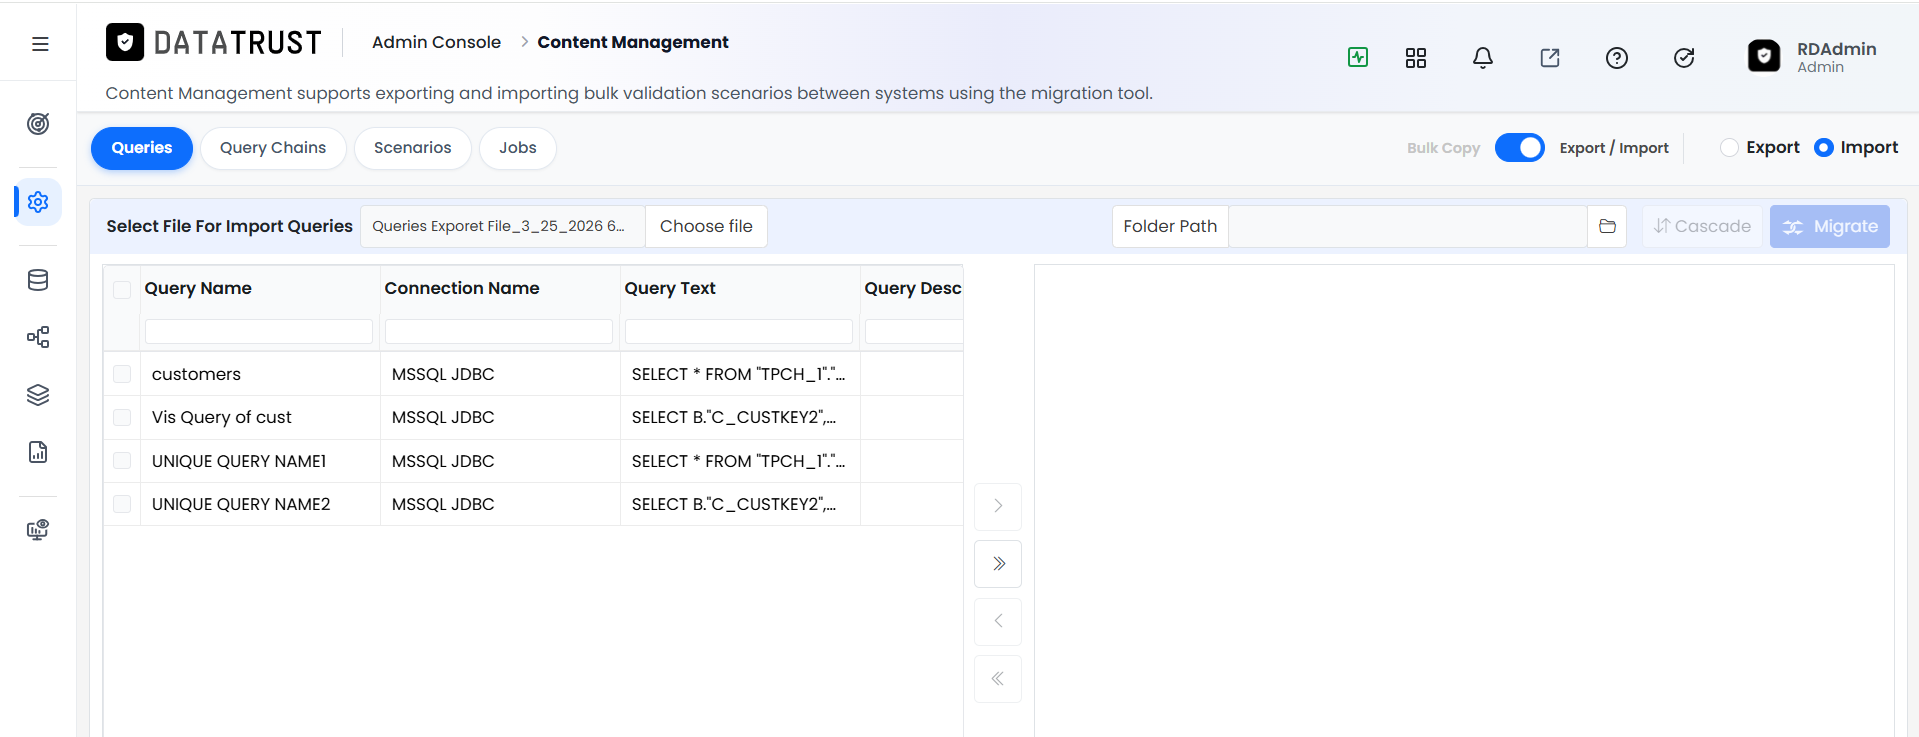Toggle the Bulk Copy / Export Import switch

(1519, 147)
